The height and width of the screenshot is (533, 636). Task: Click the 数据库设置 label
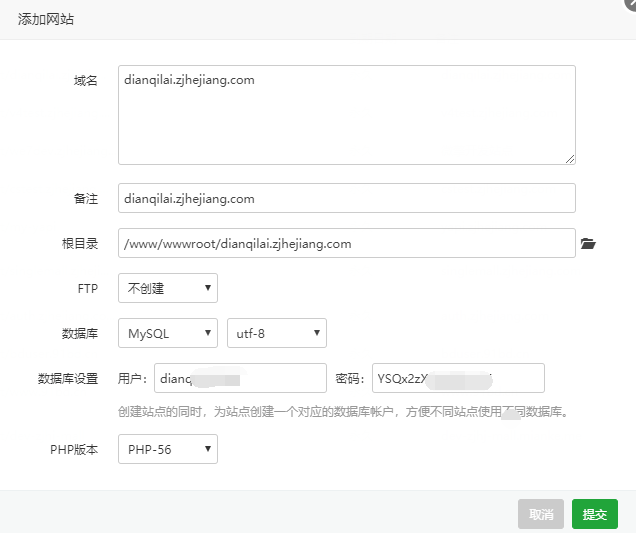[68, 378]
